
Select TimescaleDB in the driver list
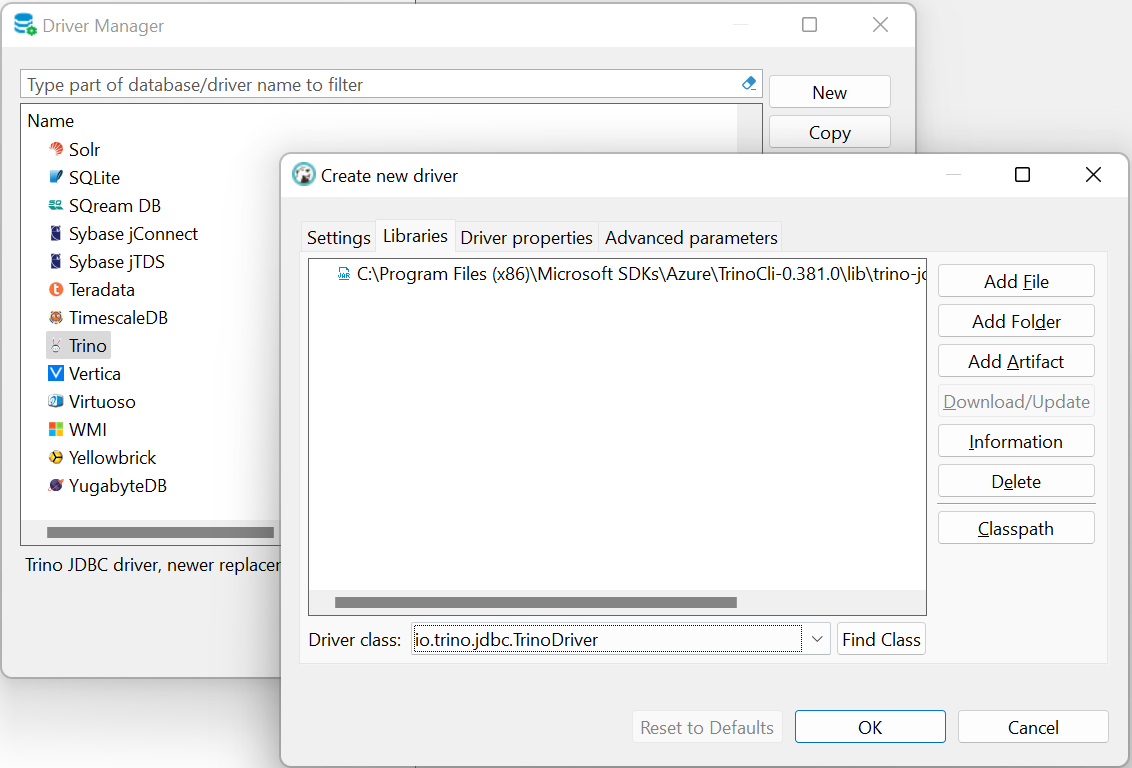pyautogui.click(x=118, y=318)
